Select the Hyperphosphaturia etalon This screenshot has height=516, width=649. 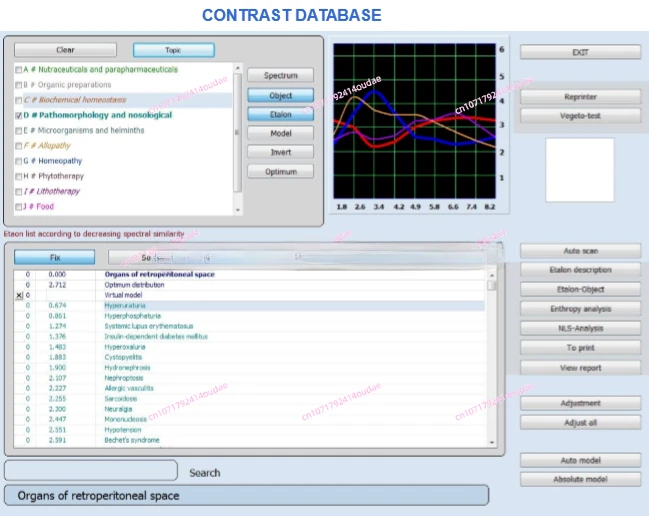click(250, 316)
